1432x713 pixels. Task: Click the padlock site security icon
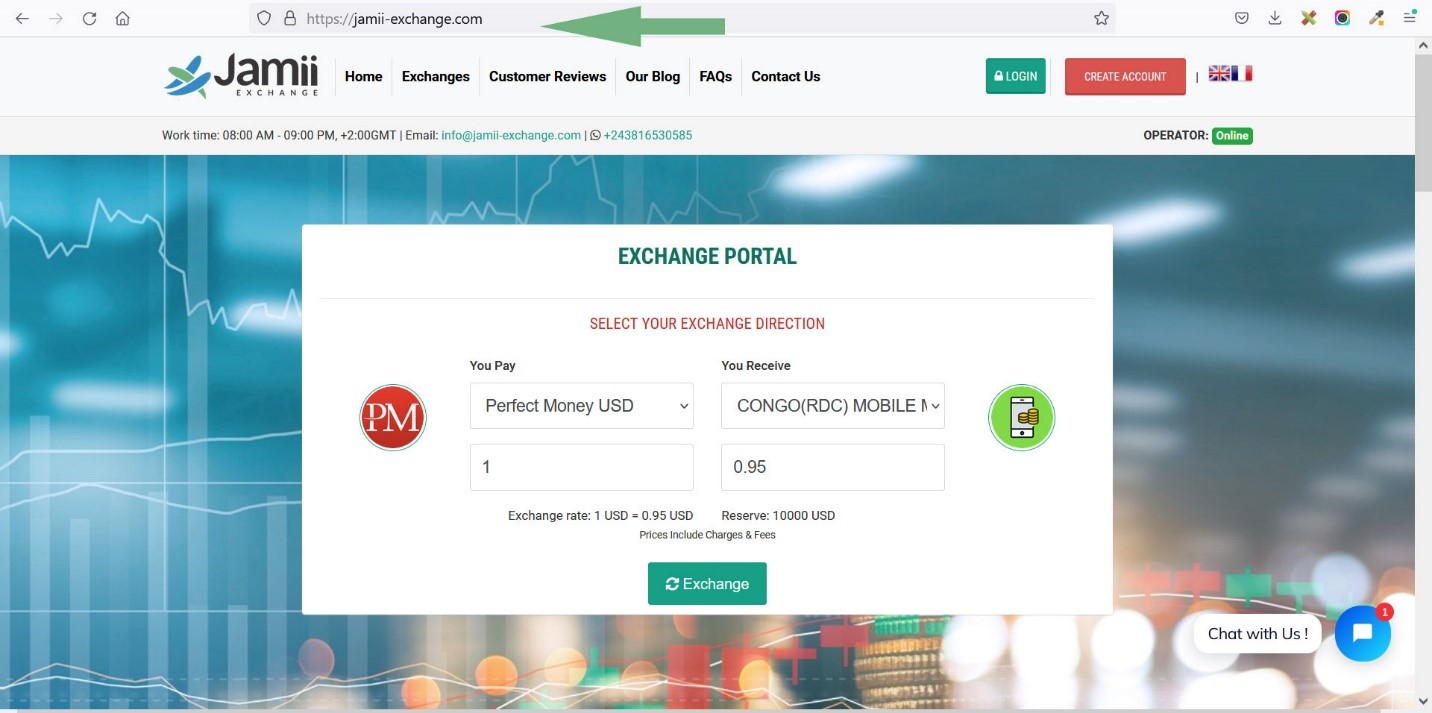290,18
